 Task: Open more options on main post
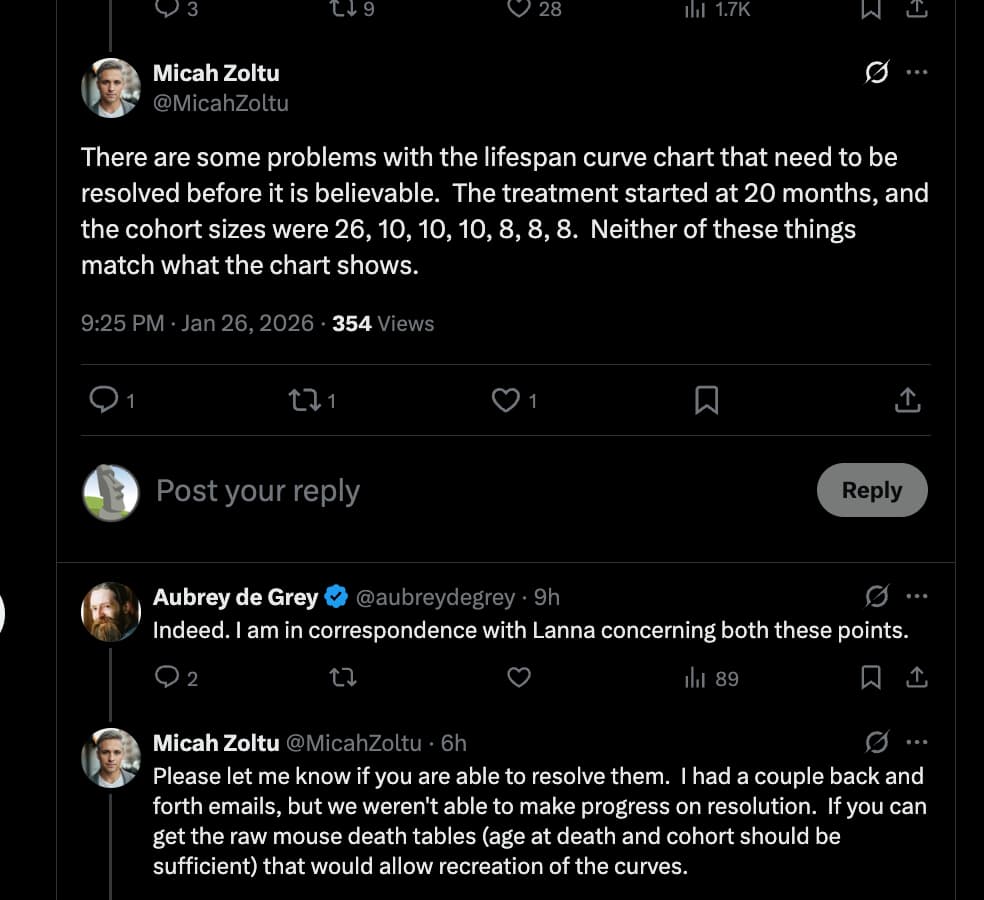click(916, 73)
